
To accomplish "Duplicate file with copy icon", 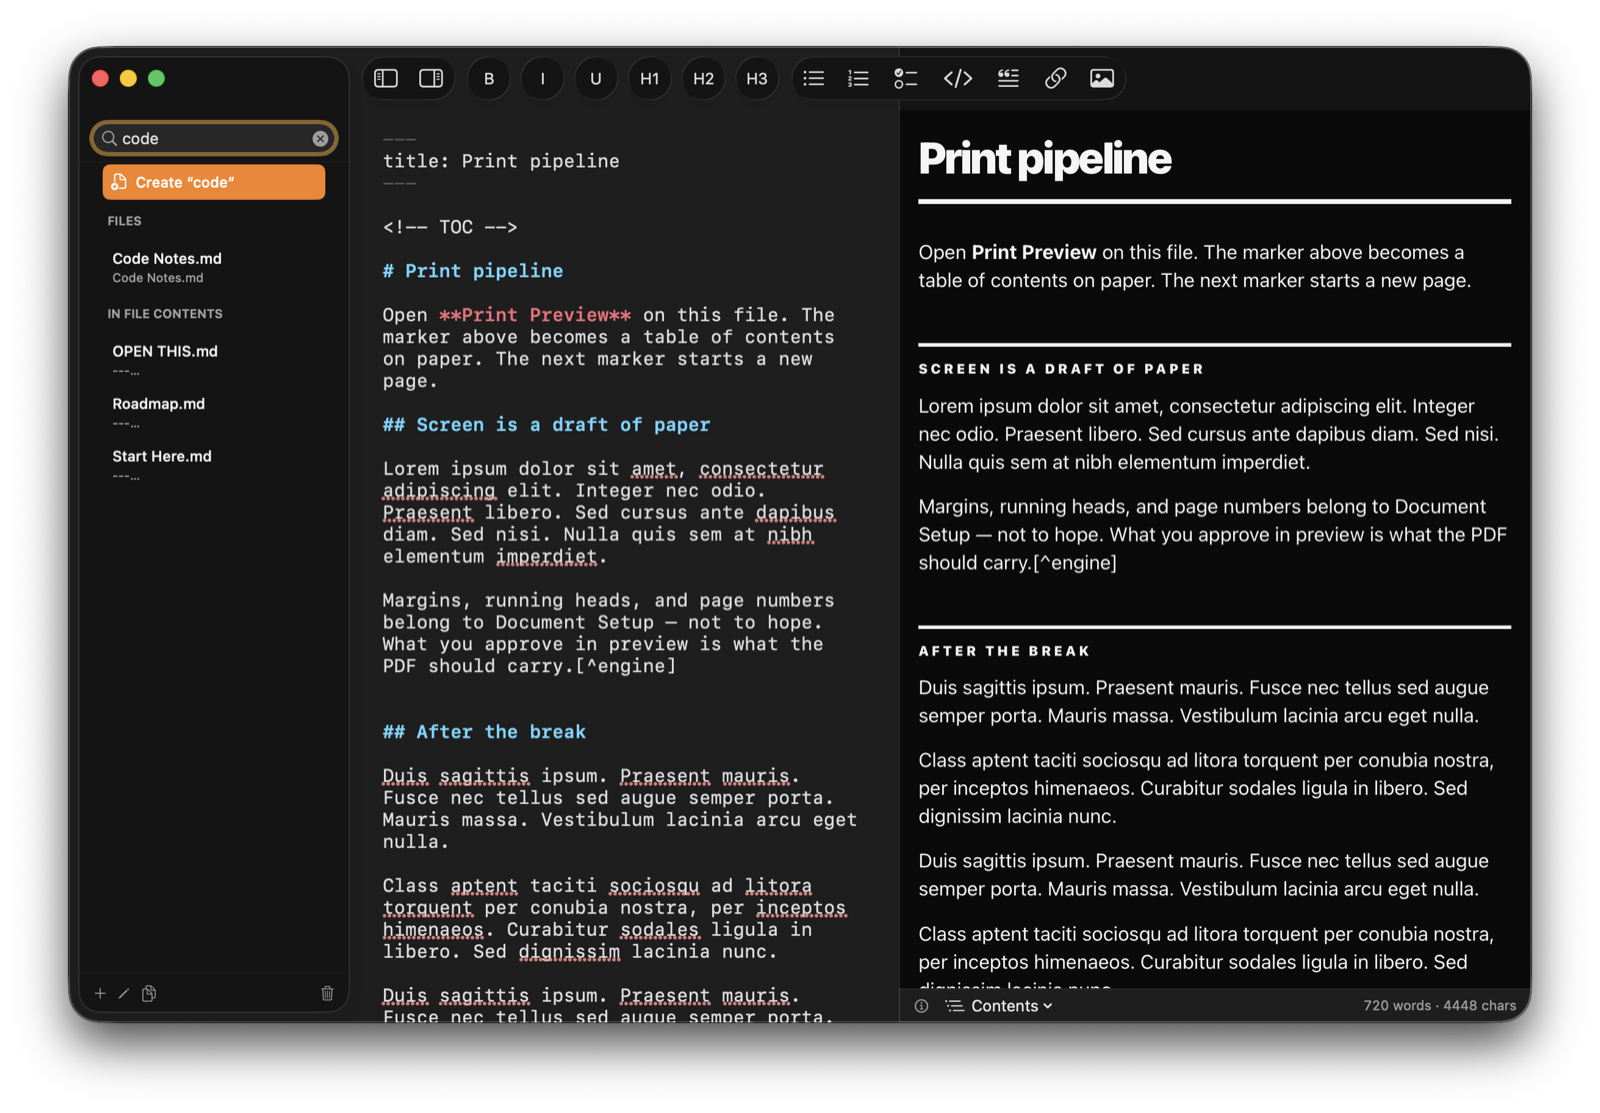I will [x=149, y=993].
